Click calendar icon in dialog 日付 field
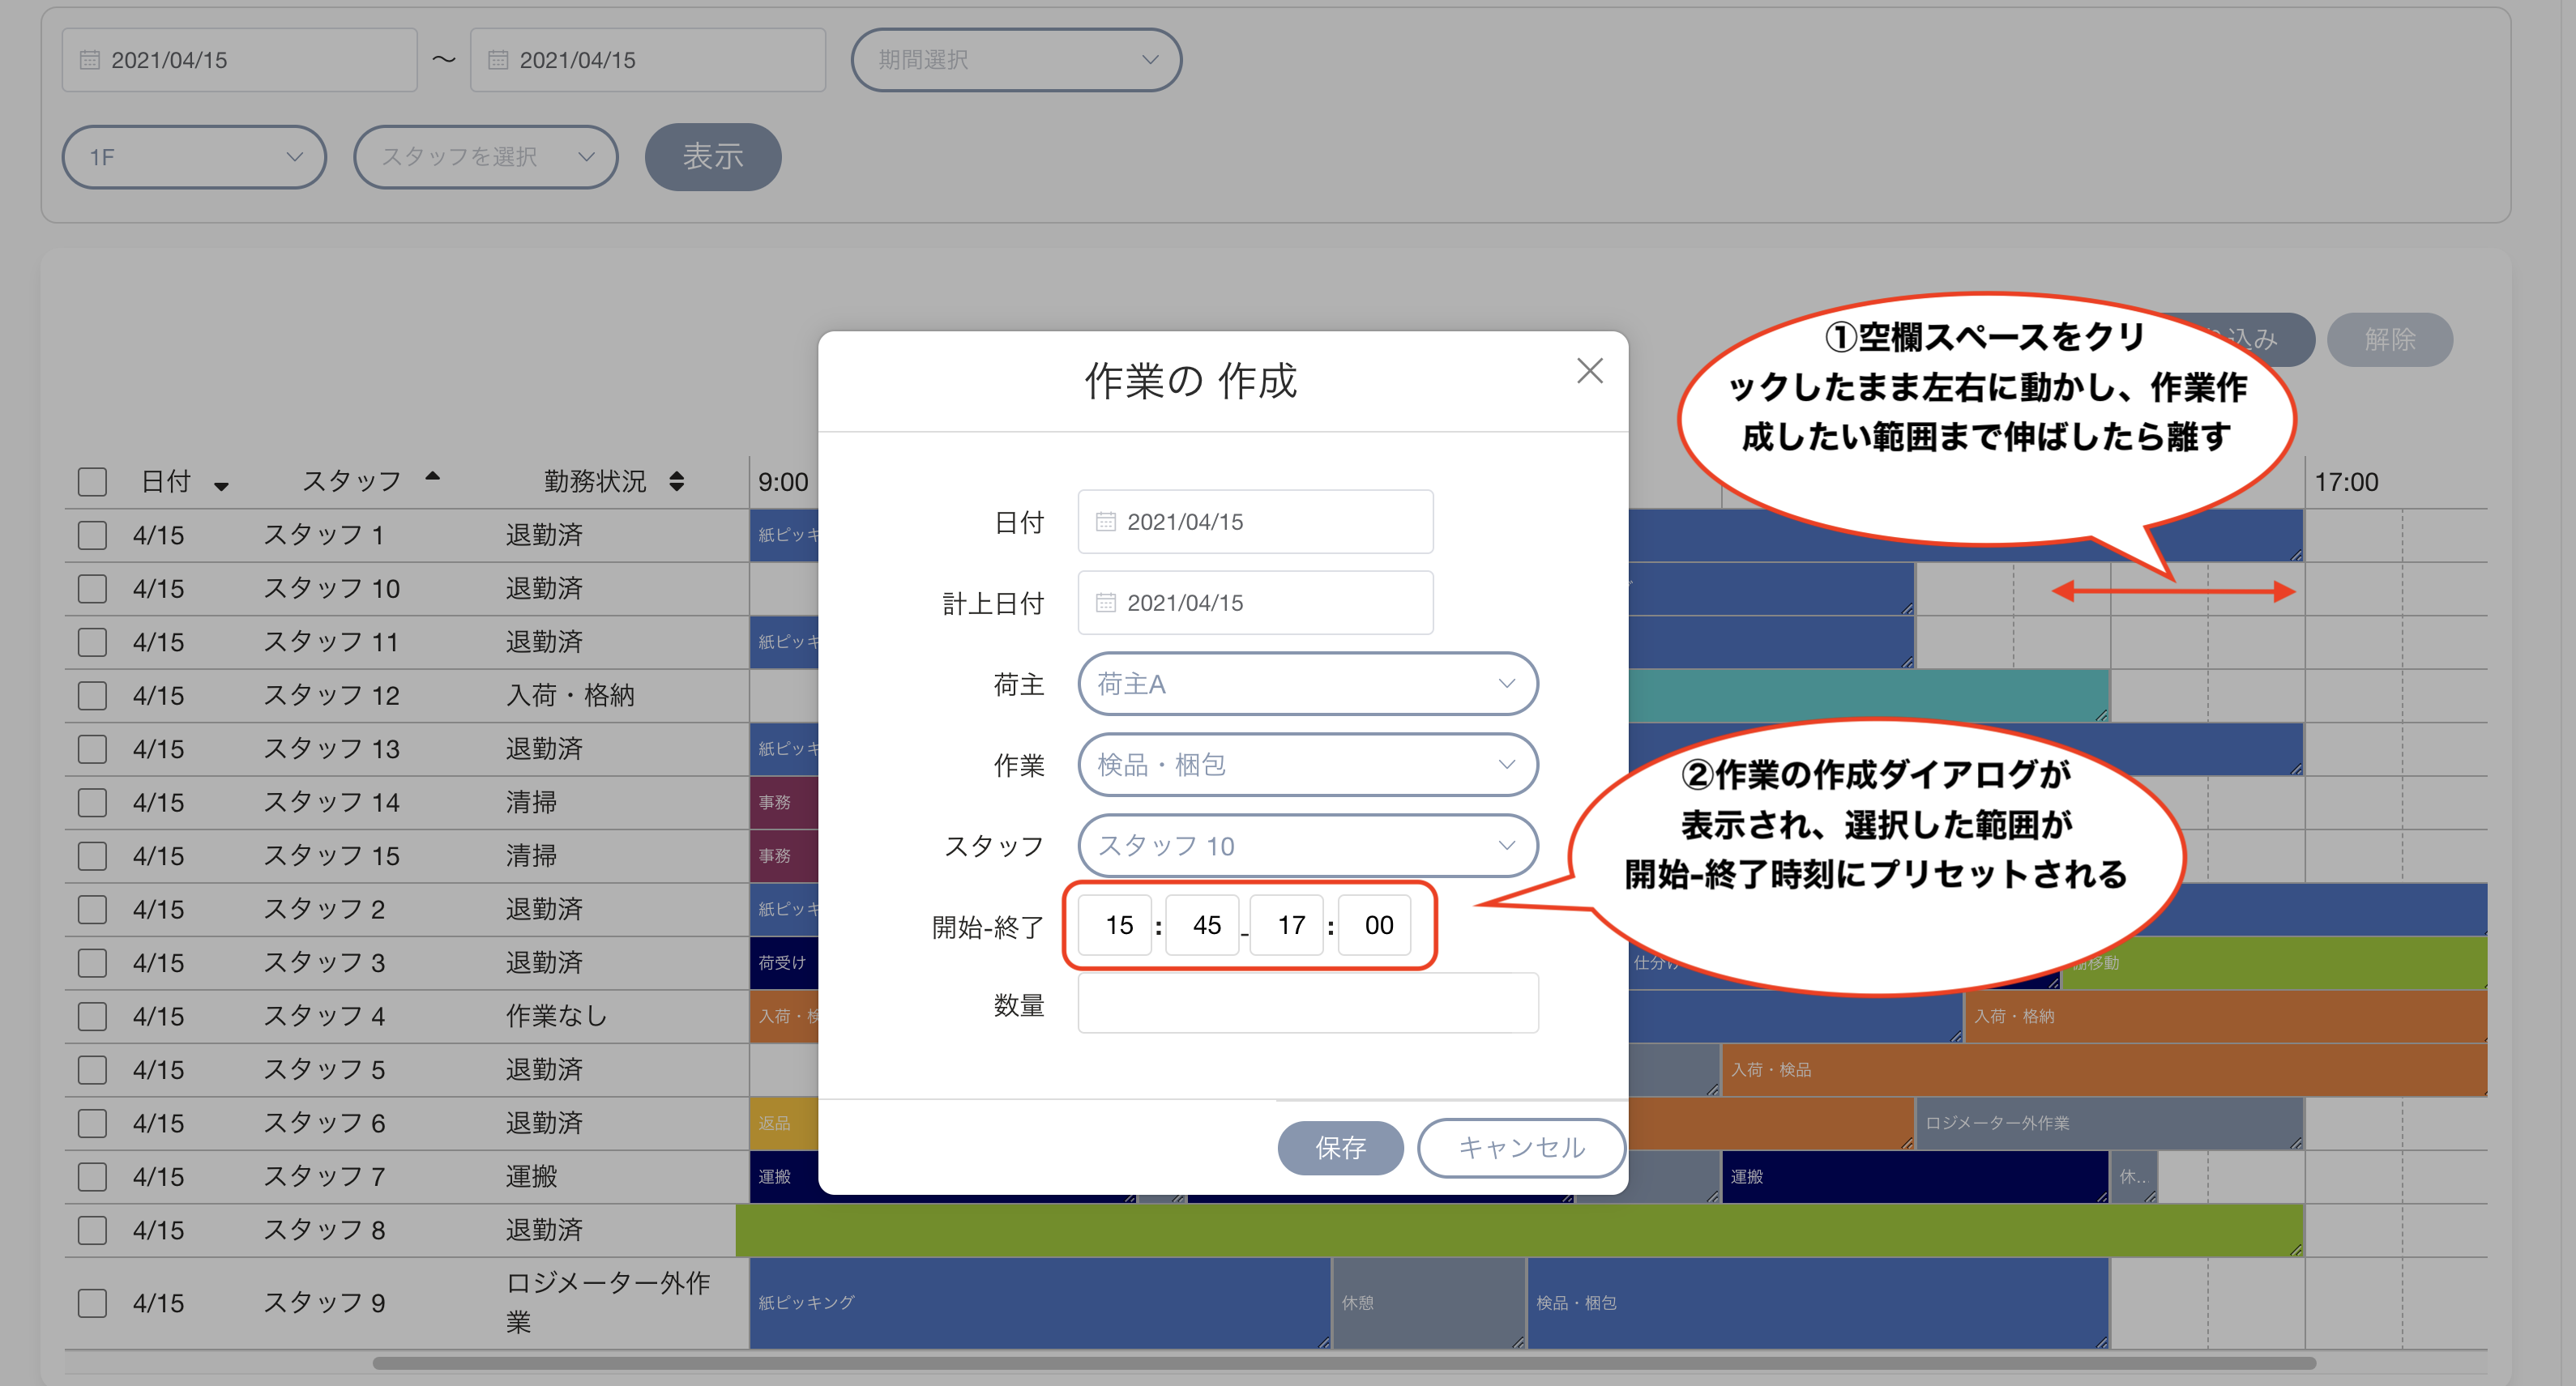2576x1386 pixels. (x=1105, y=522)
